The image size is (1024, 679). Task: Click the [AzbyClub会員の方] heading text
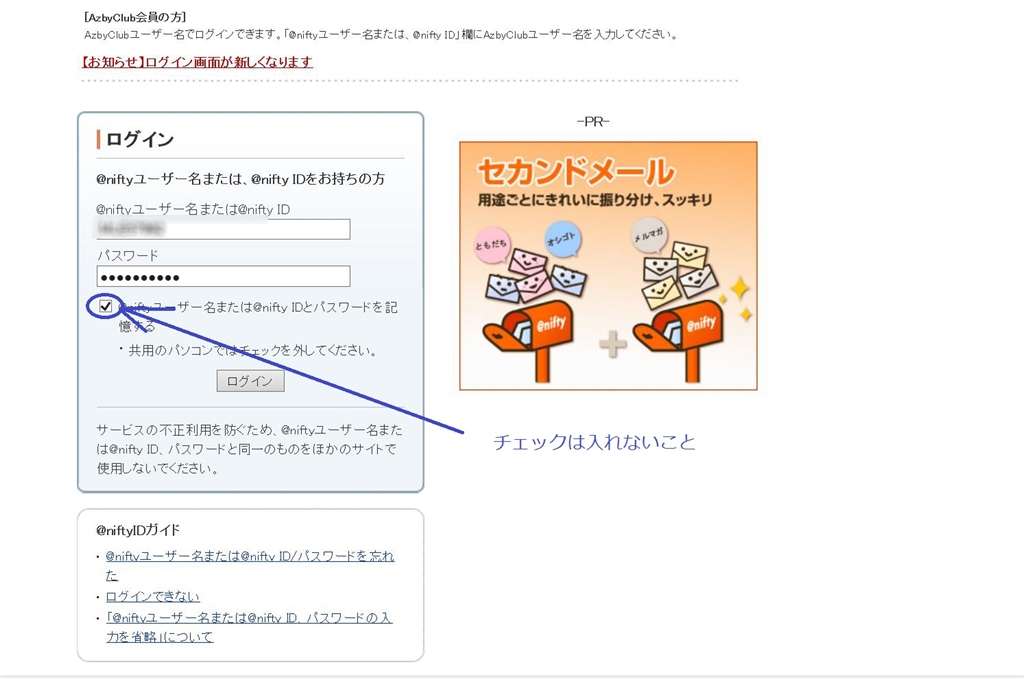pos(135,17)
